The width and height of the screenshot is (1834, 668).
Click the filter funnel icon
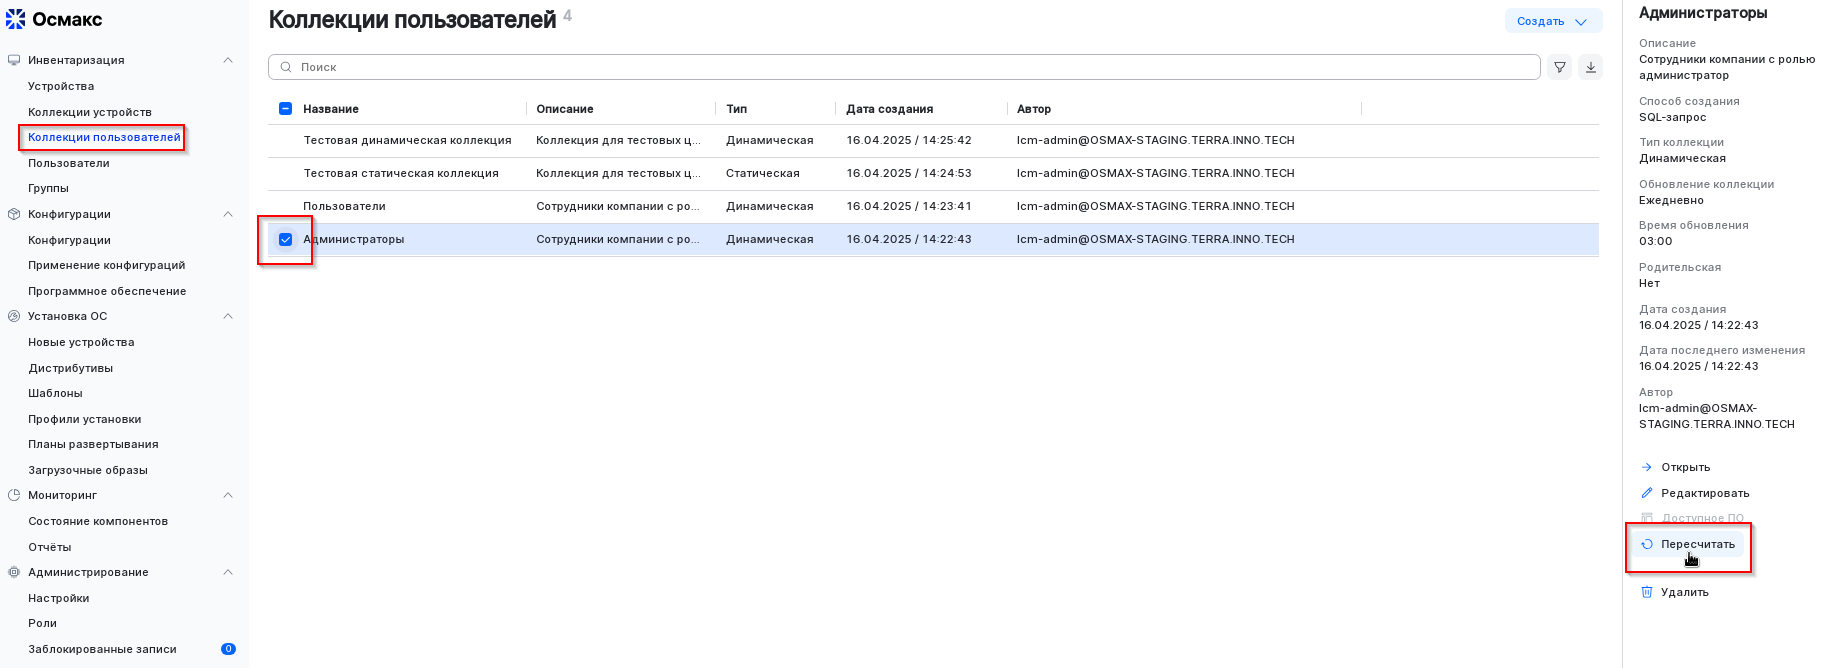(x=1559, y=67)
